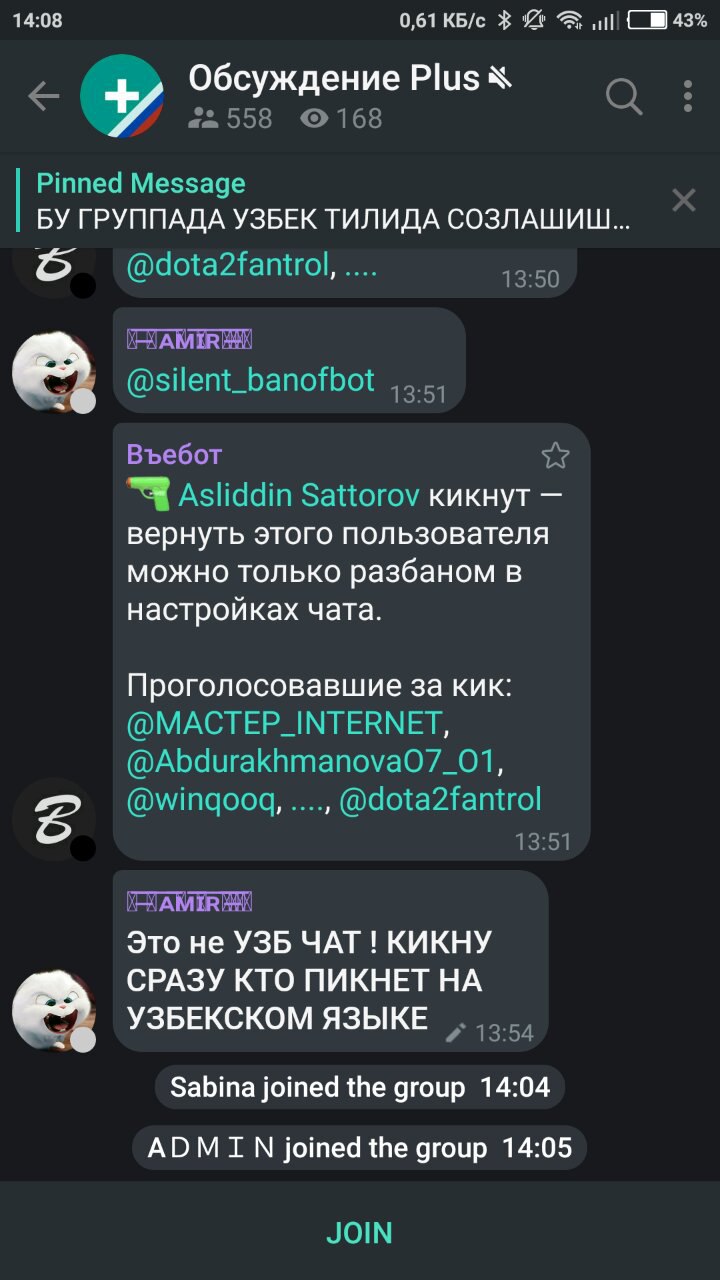Open the white rabbit avatar near the УЗБ ЧАТ message
Viewport: 720px width, 1280px height.
[x=54, y=1010]
